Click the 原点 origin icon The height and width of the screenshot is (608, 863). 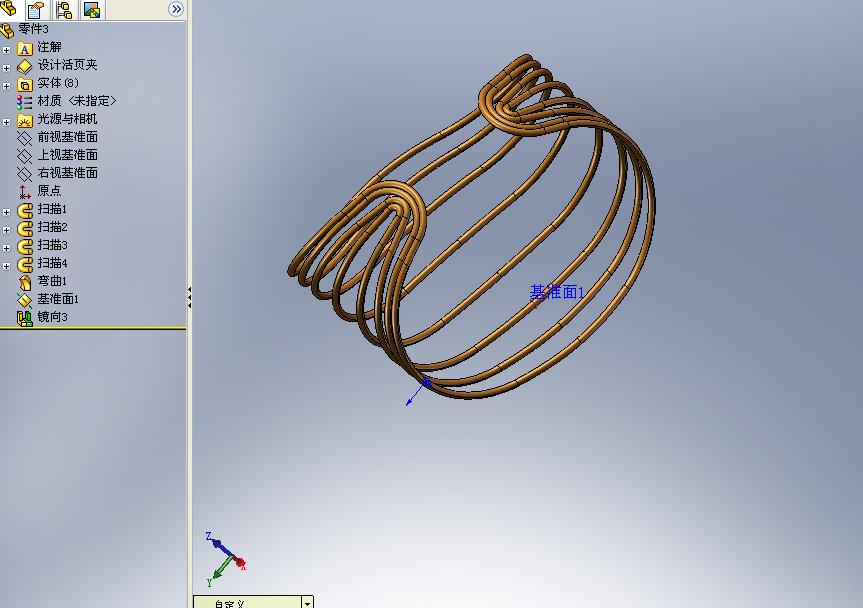point(24,192)
